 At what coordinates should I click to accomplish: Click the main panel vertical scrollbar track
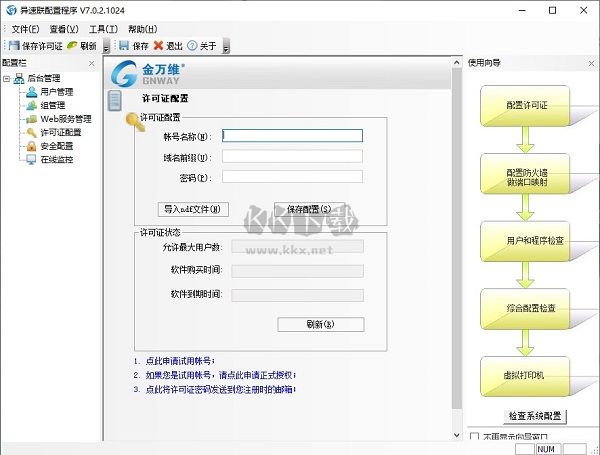456,249
